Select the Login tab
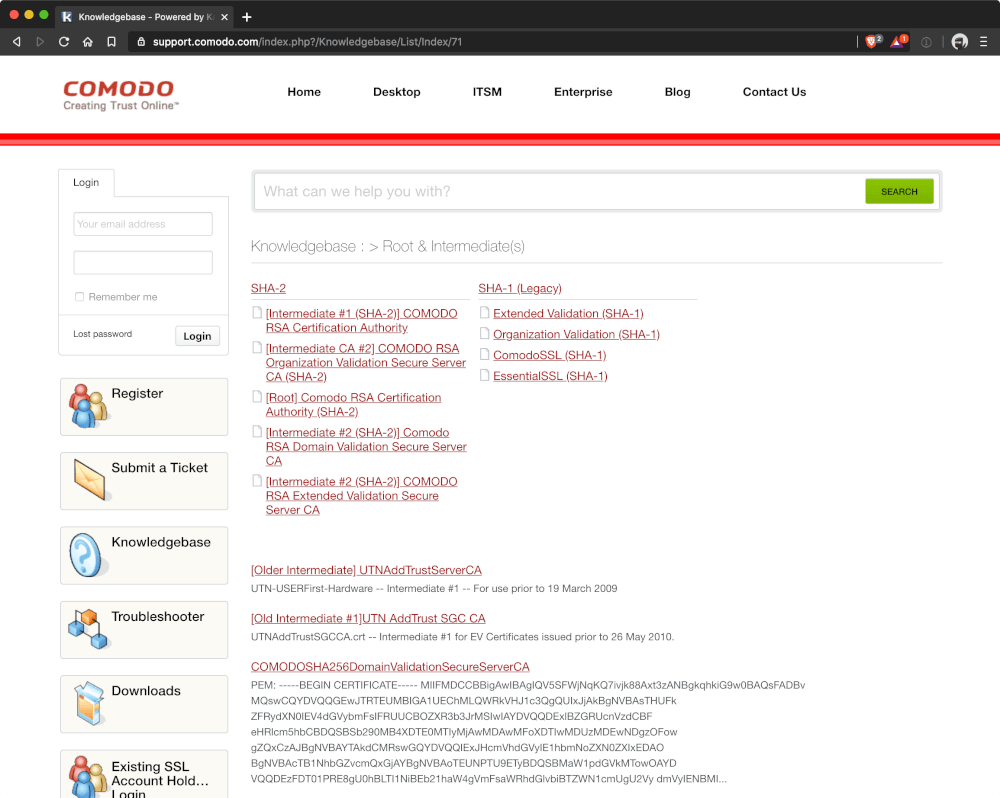 click(x=86, y=182)
